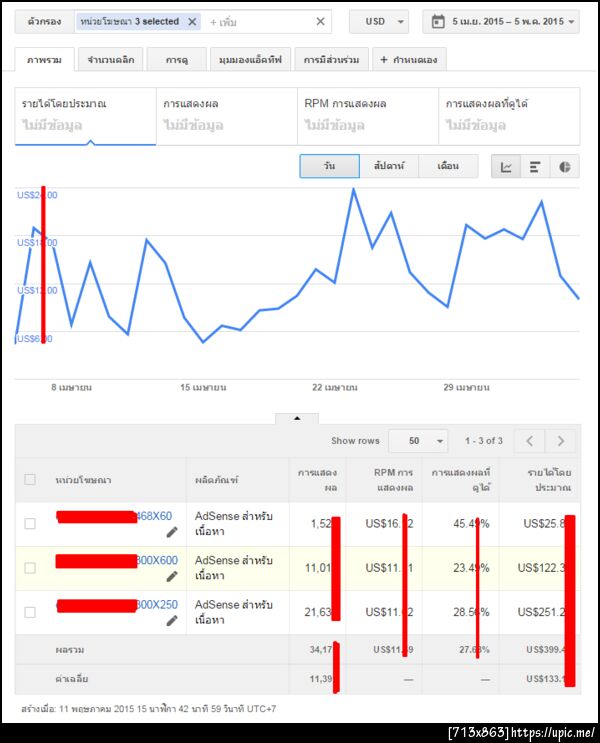
Task: Toggle the select-all checkbox in table header
Action: 30,479
